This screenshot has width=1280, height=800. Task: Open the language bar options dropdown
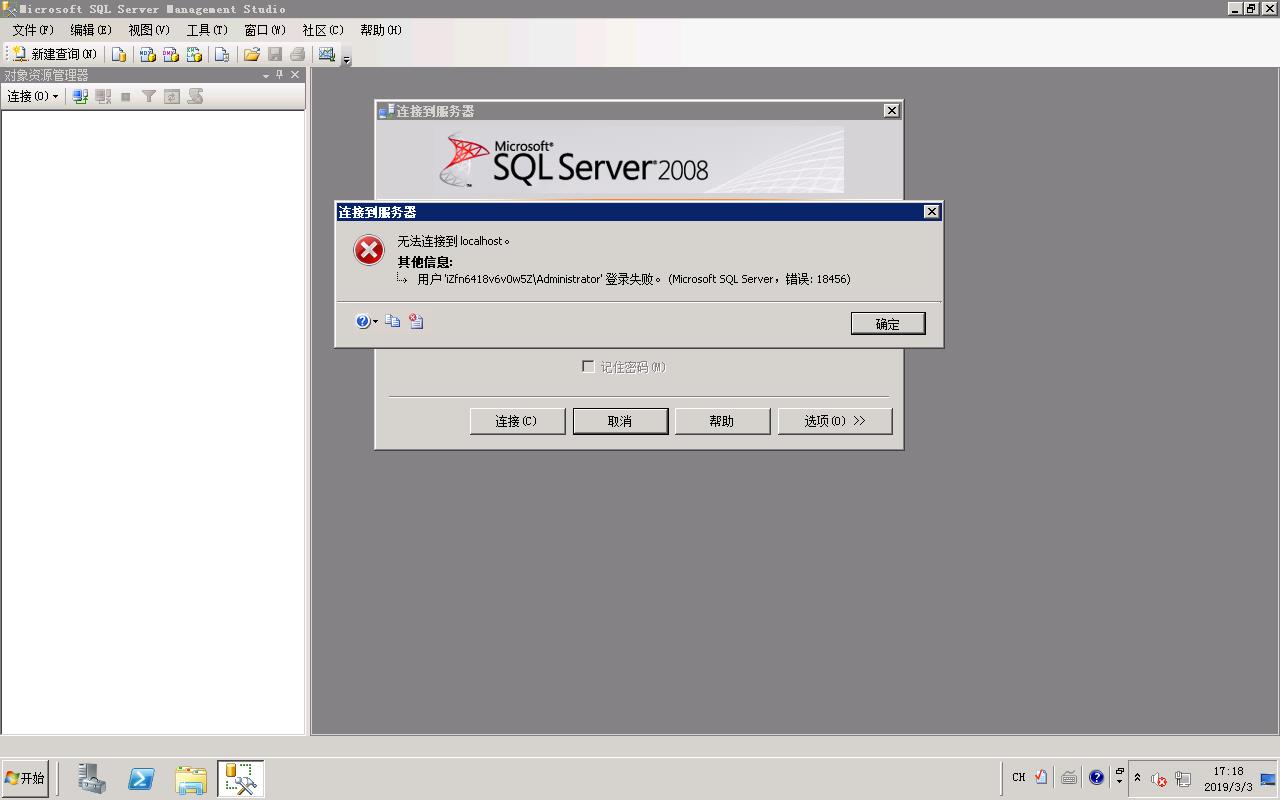(x=1119, y=782)
